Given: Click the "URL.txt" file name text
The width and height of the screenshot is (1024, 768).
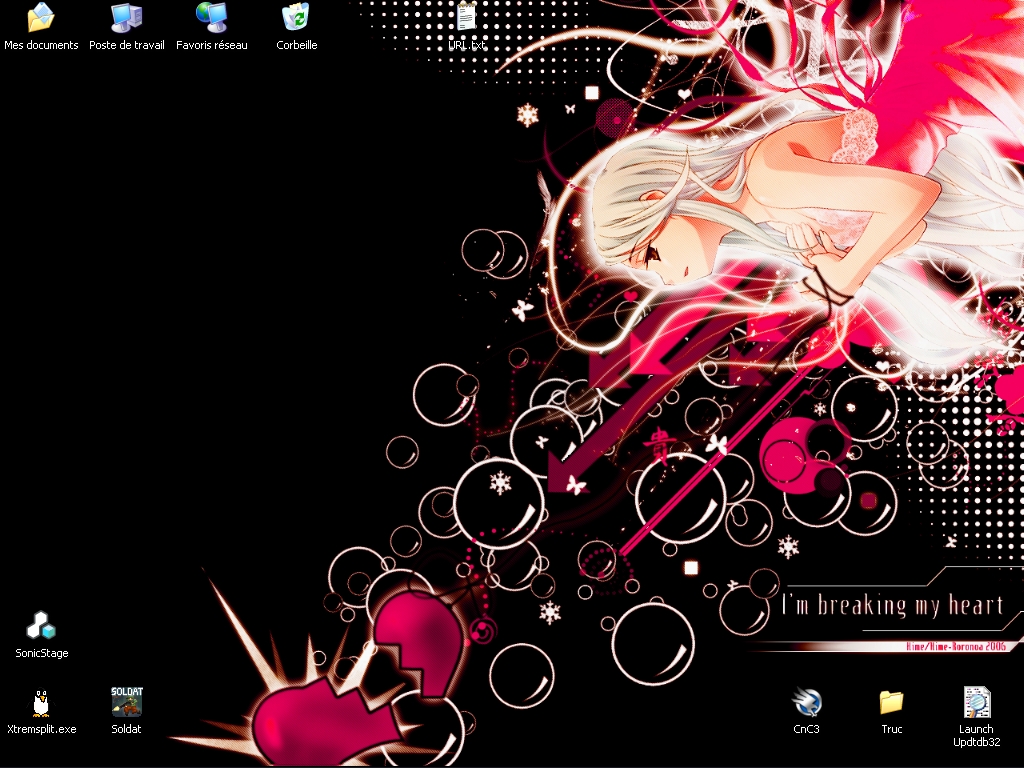Looking at the screenshot, I should click(466, 45).
